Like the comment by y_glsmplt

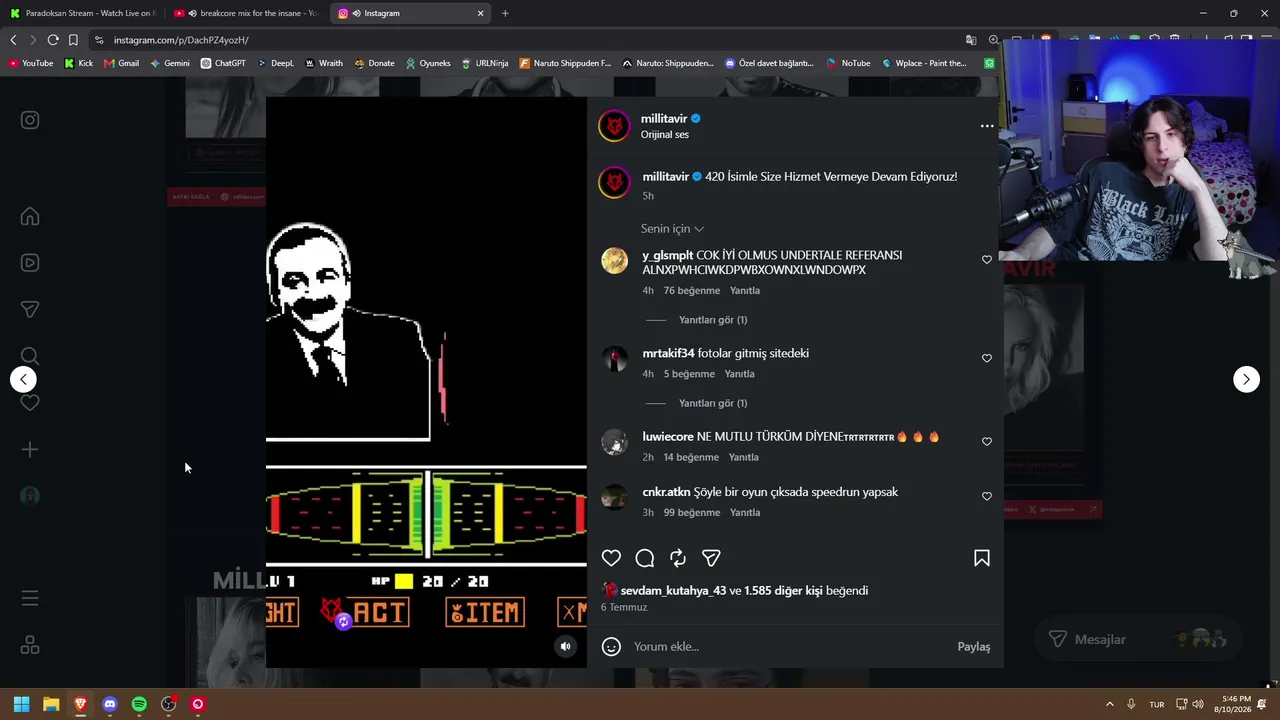pyautogui.click(x=987, y=260)
